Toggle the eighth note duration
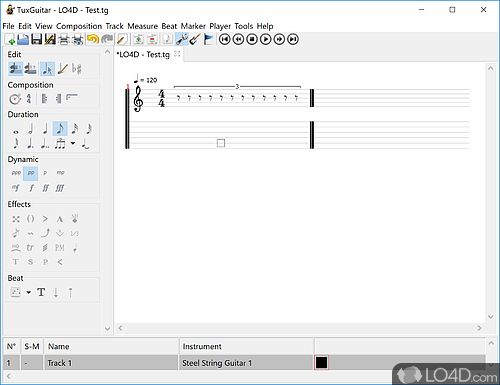Screen dimensions: 500x385 [x=60, y=129]
